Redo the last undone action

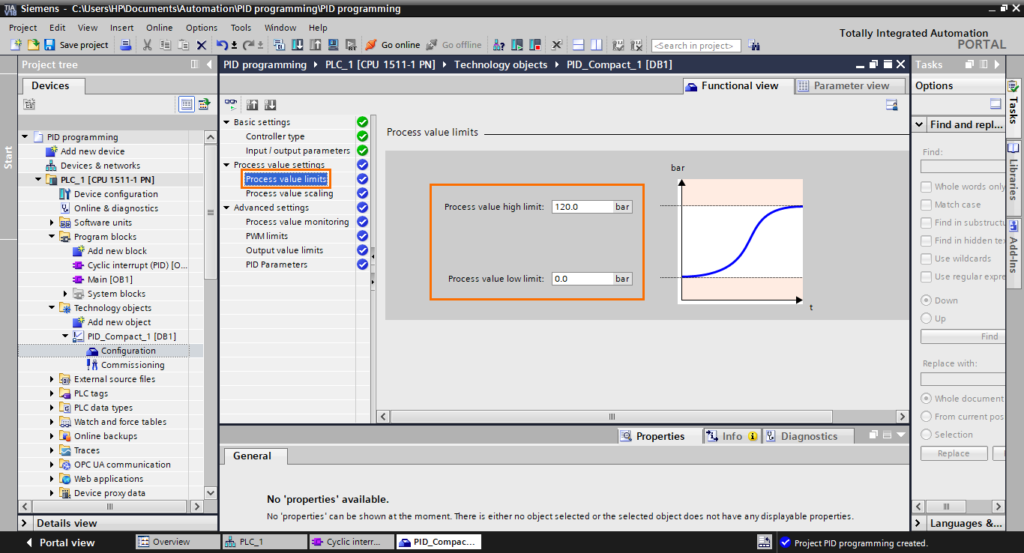pos(248,45)
